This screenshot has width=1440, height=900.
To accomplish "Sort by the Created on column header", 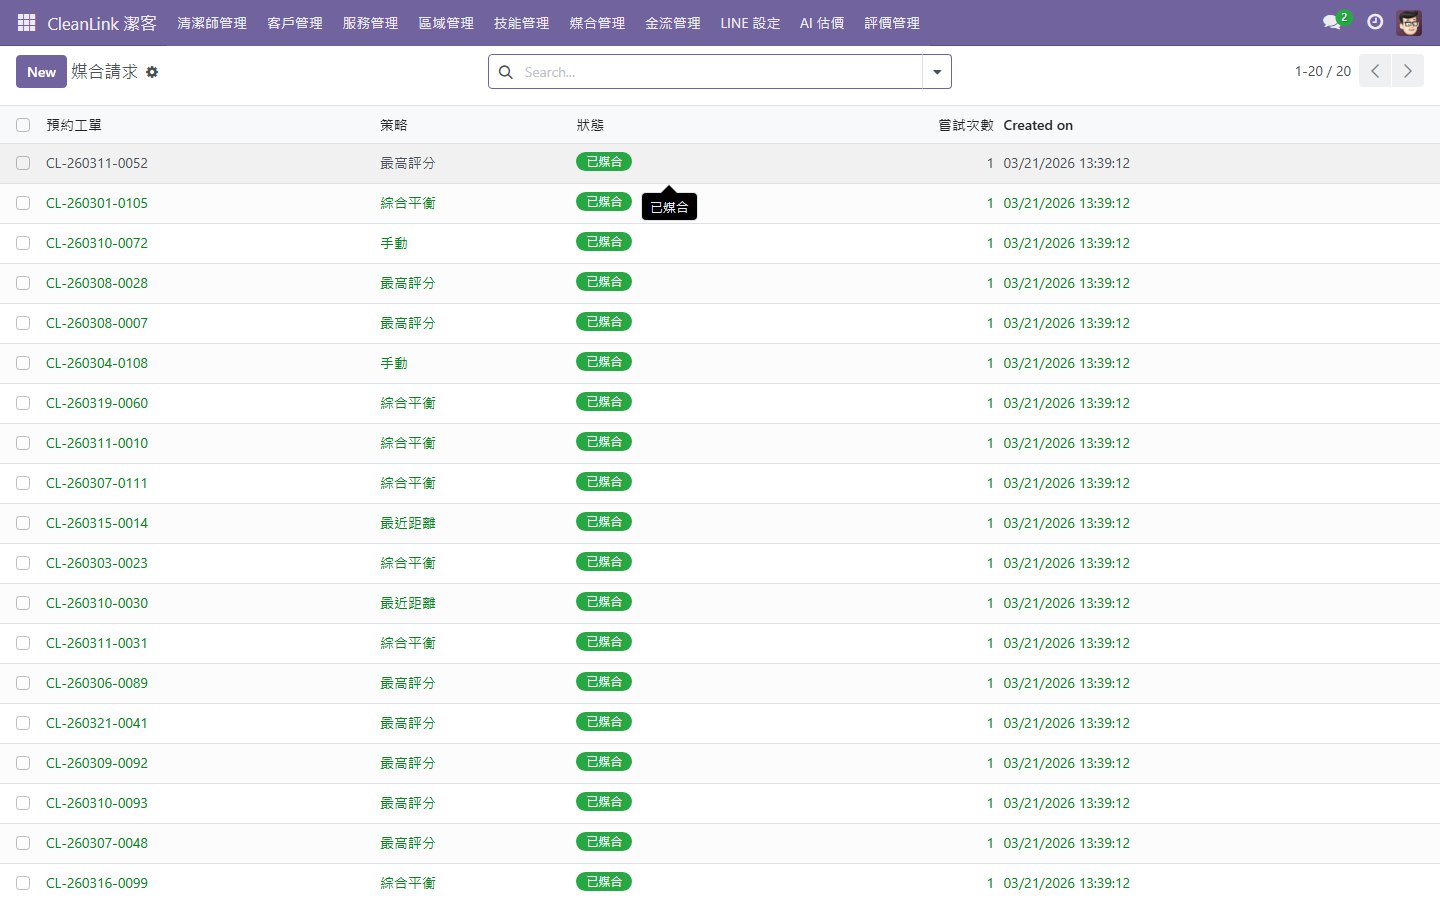I will (1038, 125).
